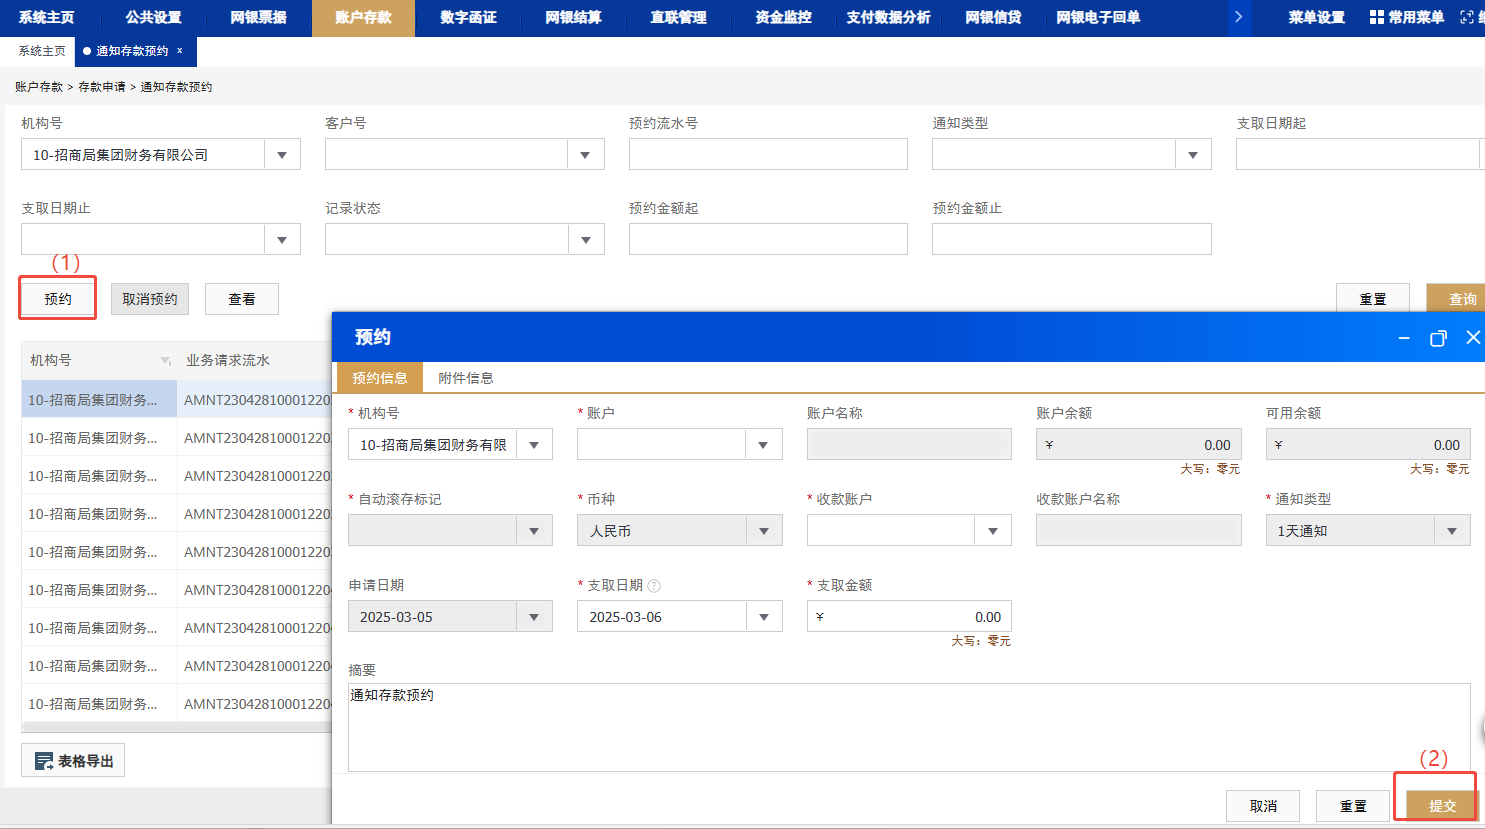Maximize the 预约 dialog window
This screenshot has height=829, width=1485.
(x=1438, y=338)
